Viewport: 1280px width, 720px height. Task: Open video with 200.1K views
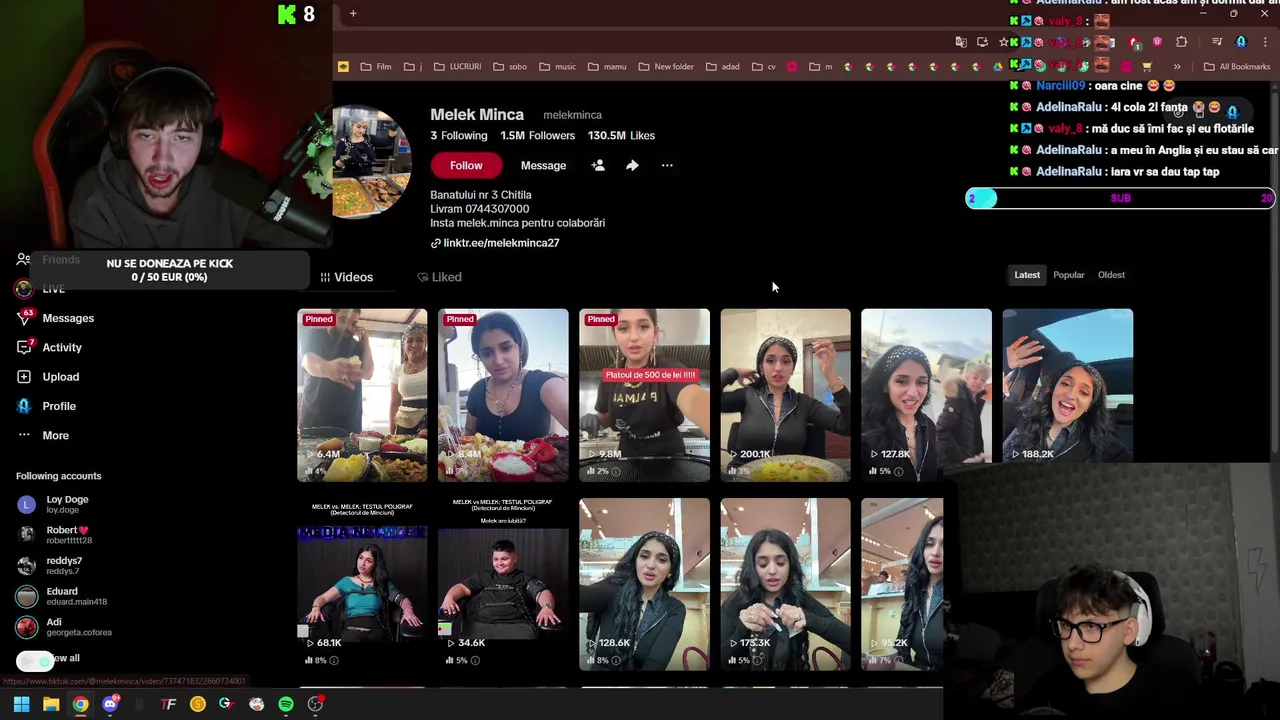point(785,395)
